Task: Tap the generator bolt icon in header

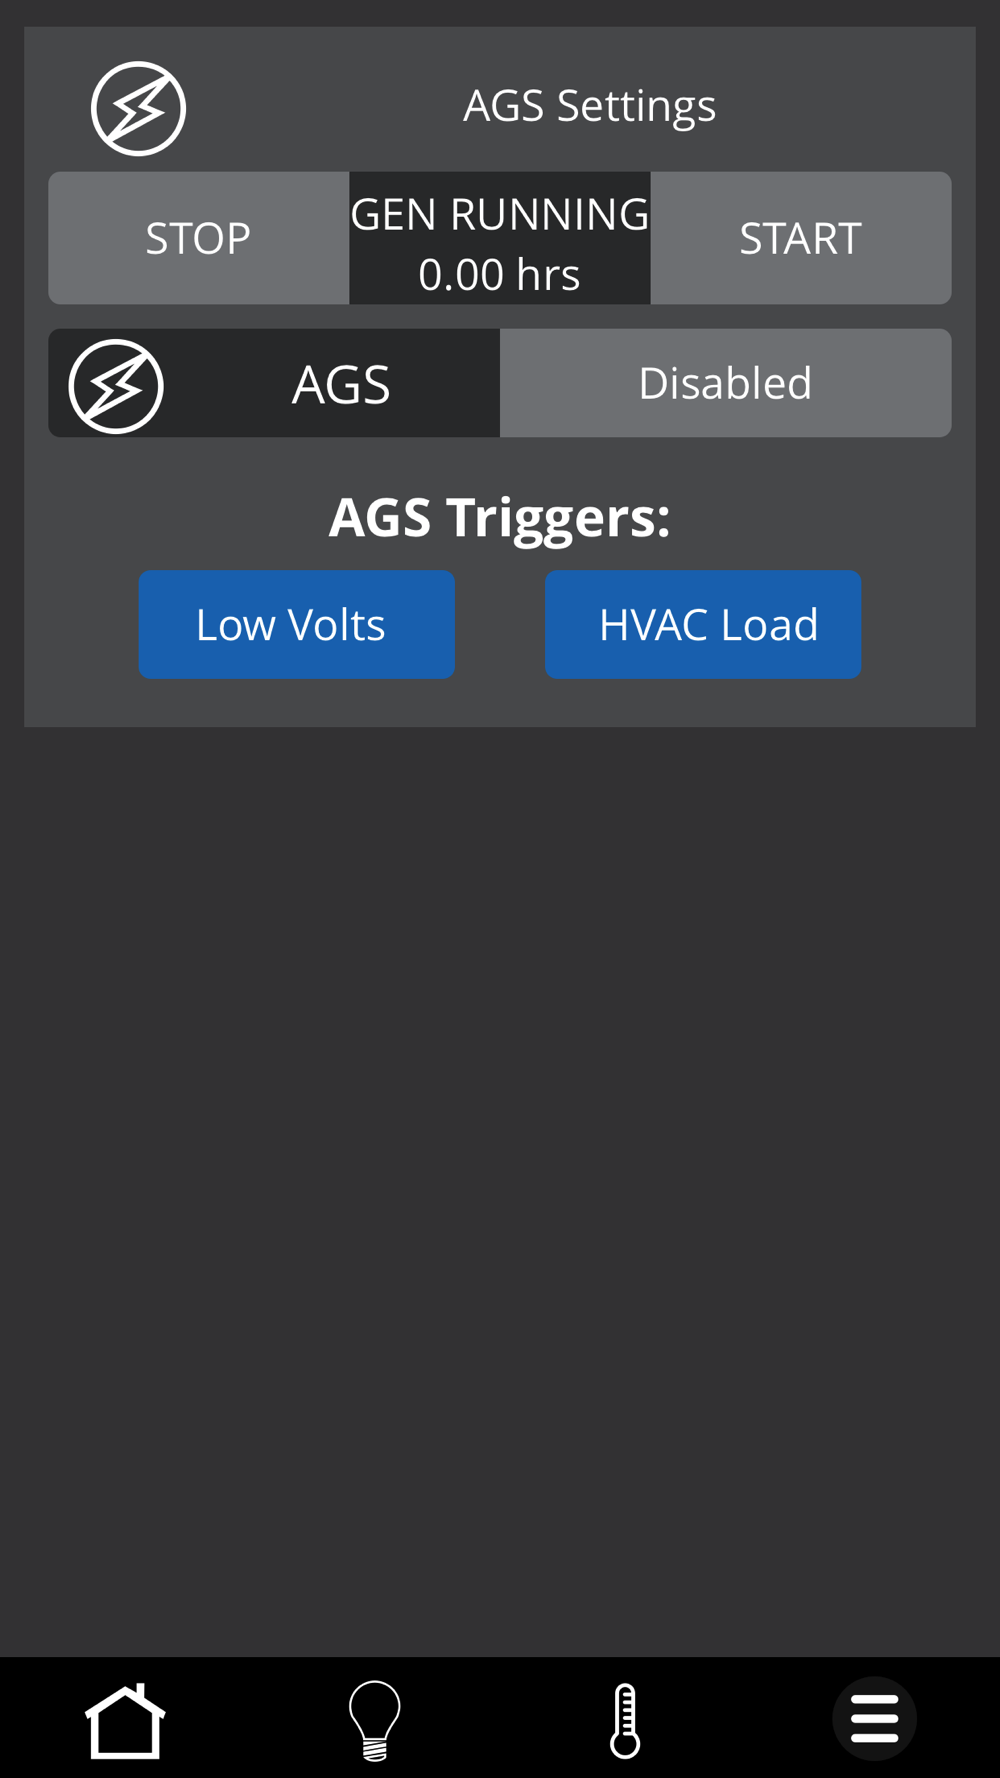Action: [x=138, y=108]
